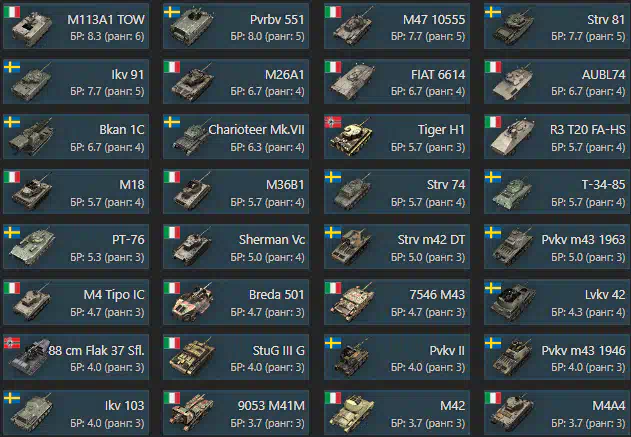Click the 9053 M41M vehicle icon
The width and height of the screenshot is (631, 437).
tap(192, 412)
